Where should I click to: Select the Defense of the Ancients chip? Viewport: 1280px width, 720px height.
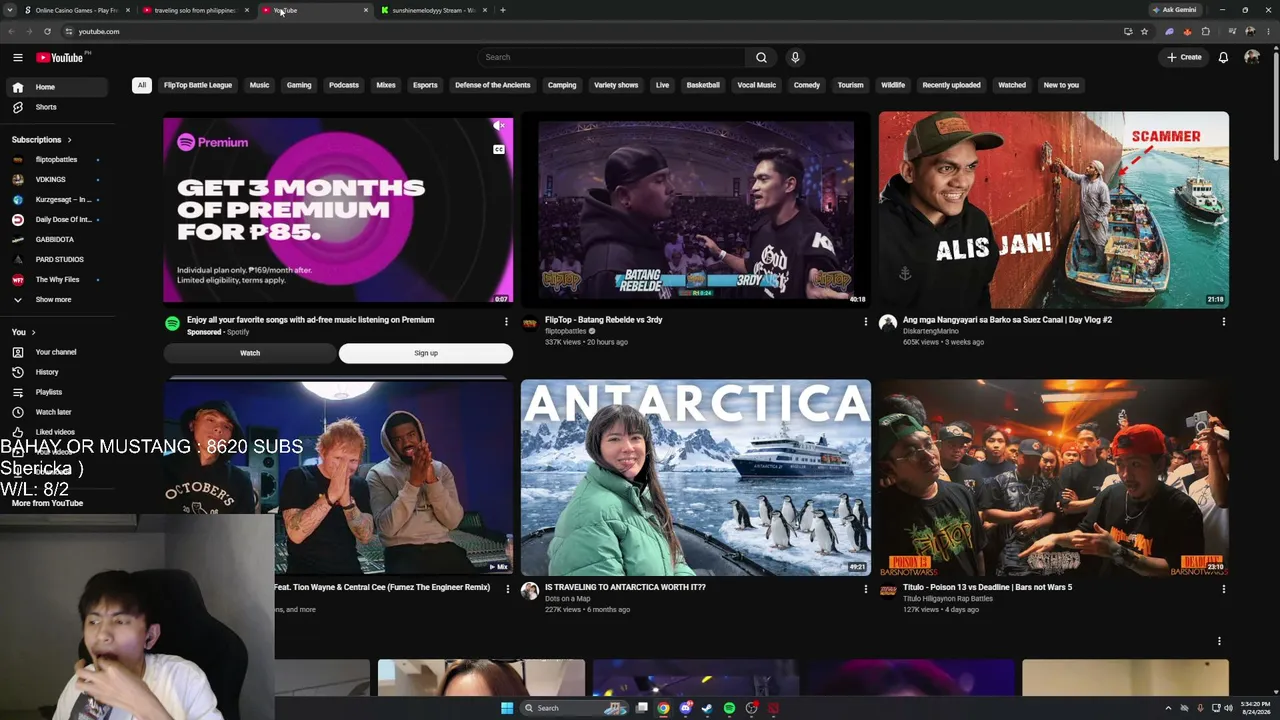coord(493,85)
